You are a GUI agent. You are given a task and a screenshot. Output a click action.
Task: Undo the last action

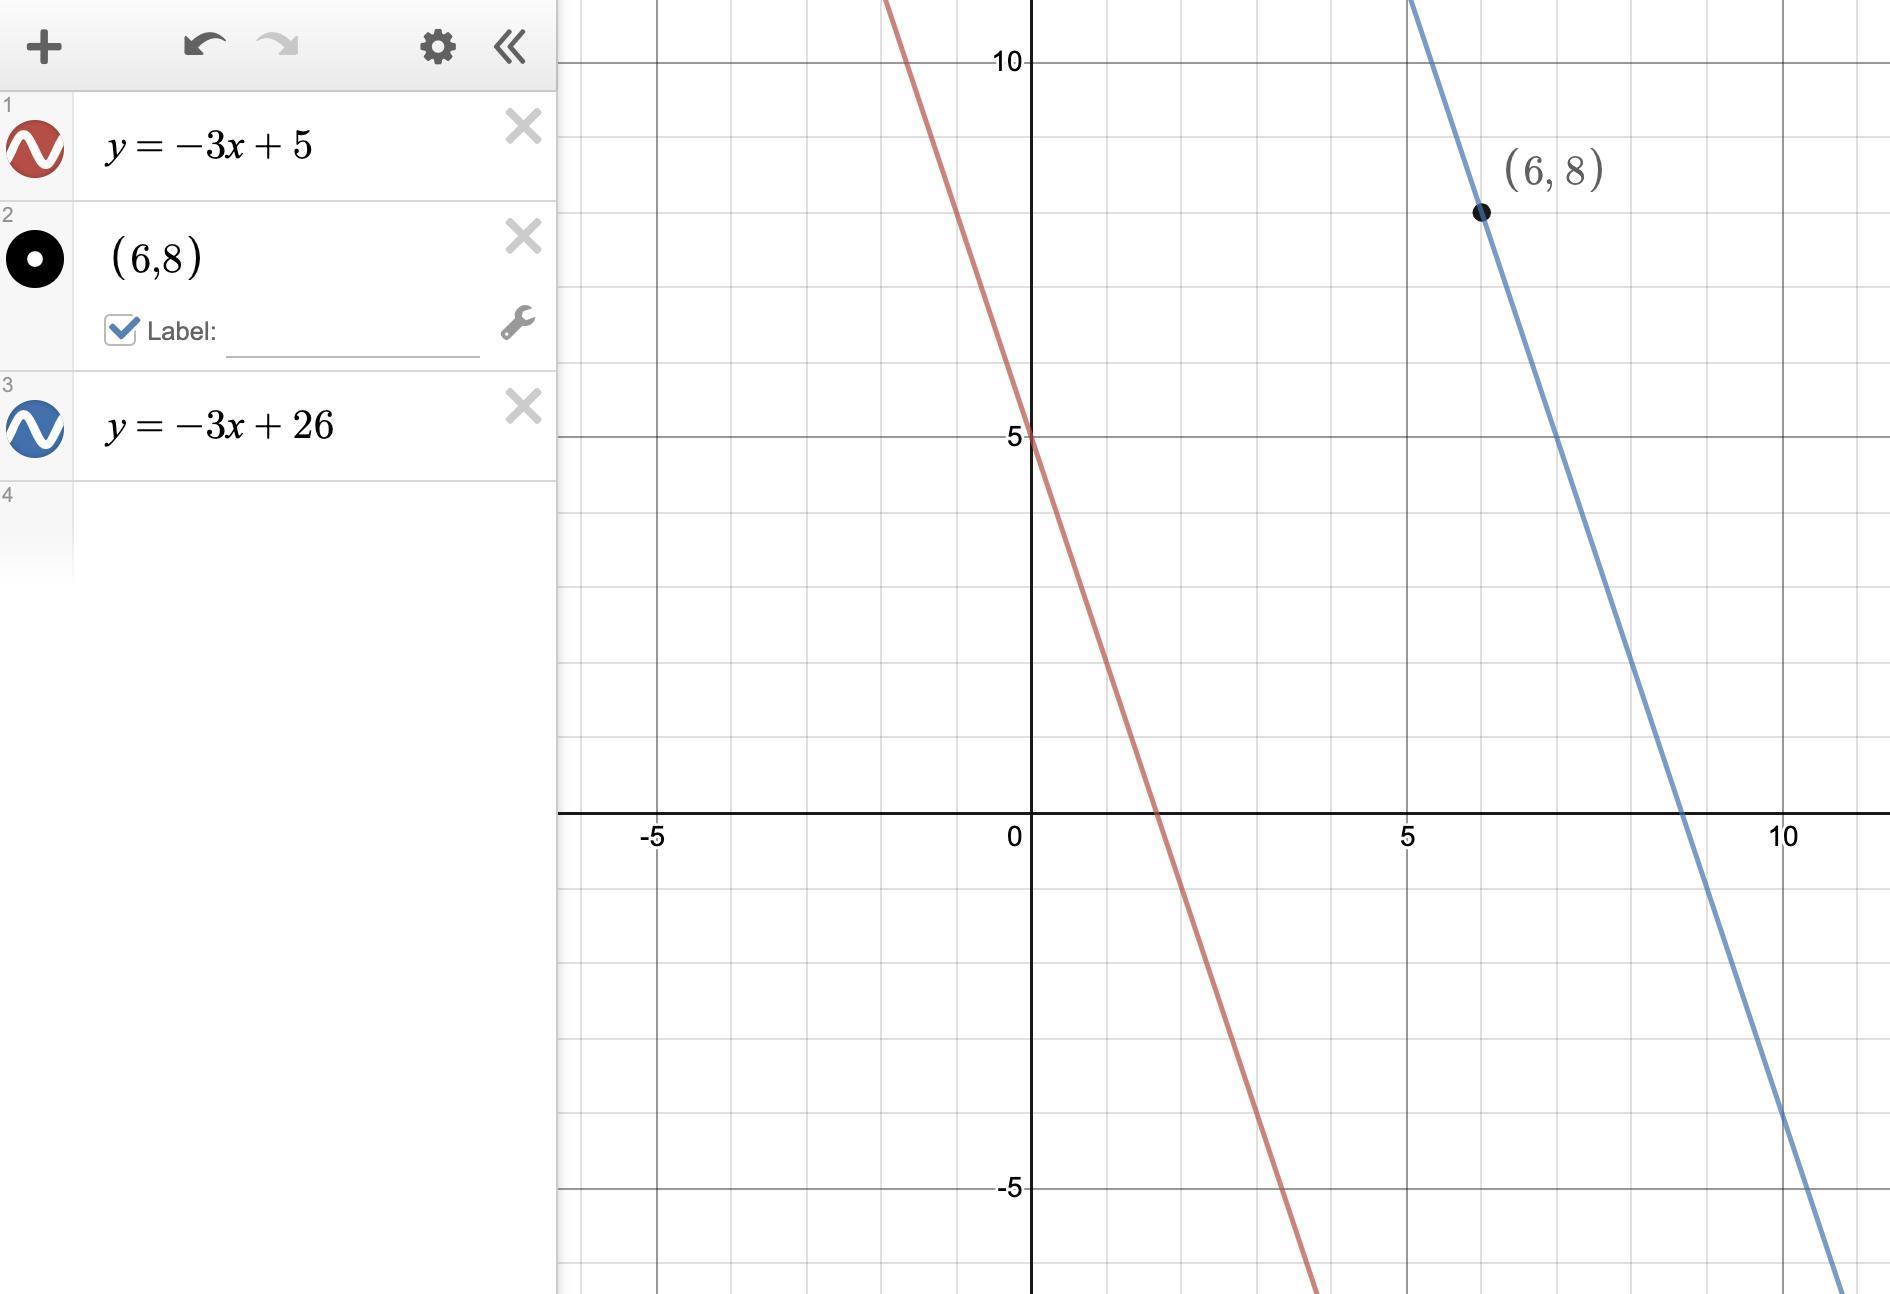pos(204,45)
